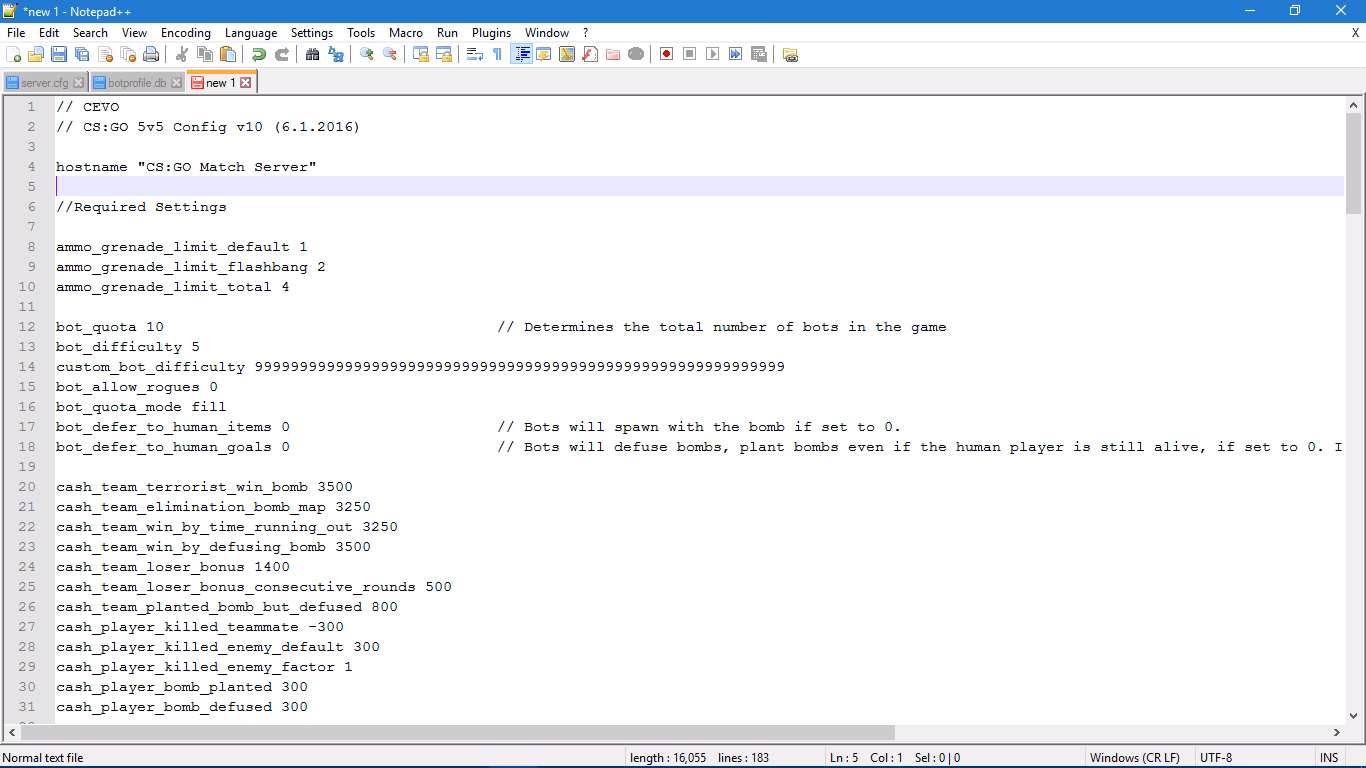Screen dimensions: 1366x768
Task: Click the user-defined language icon
Action: click(544, 54)
